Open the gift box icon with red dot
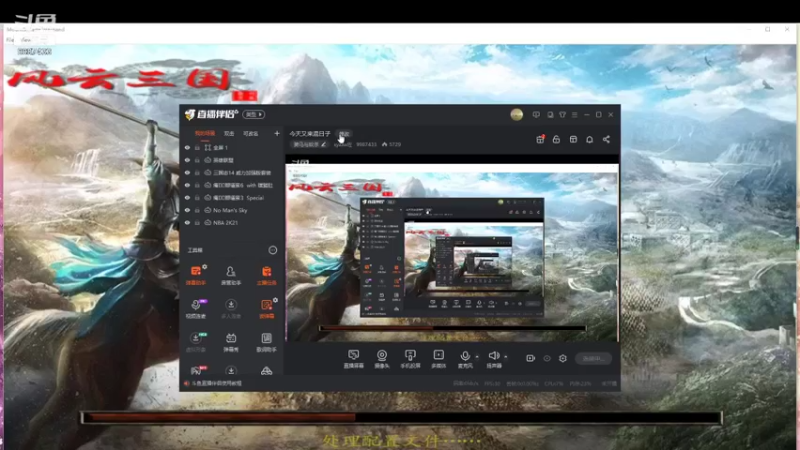Image resolution: width=800 pixels, height=450 pixels. tap(540, 139)
